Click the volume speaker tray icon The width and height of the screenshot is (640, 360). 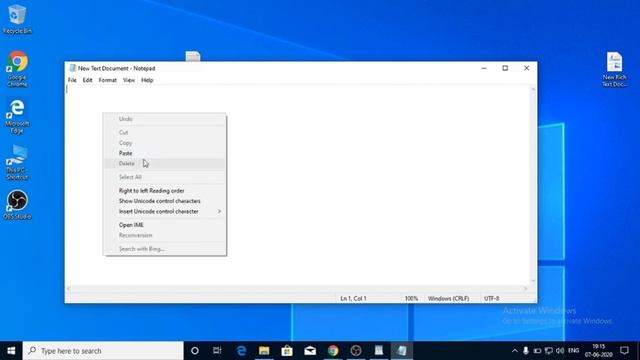click(x=560, y=351)
